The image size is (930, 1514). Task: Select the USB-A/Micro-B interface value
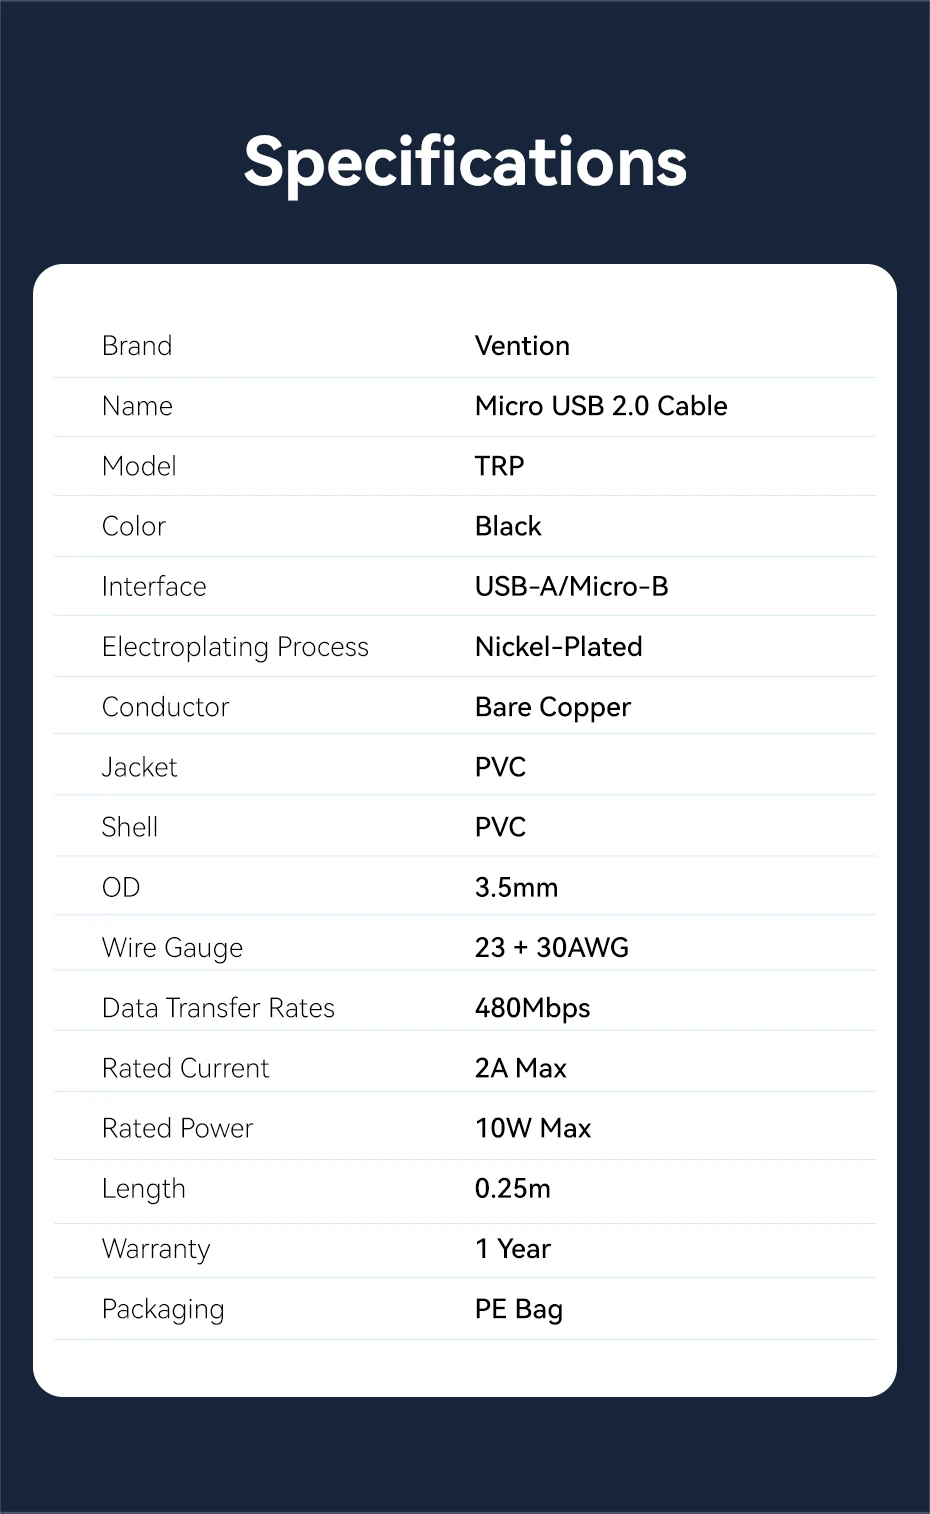pos(571,586)
